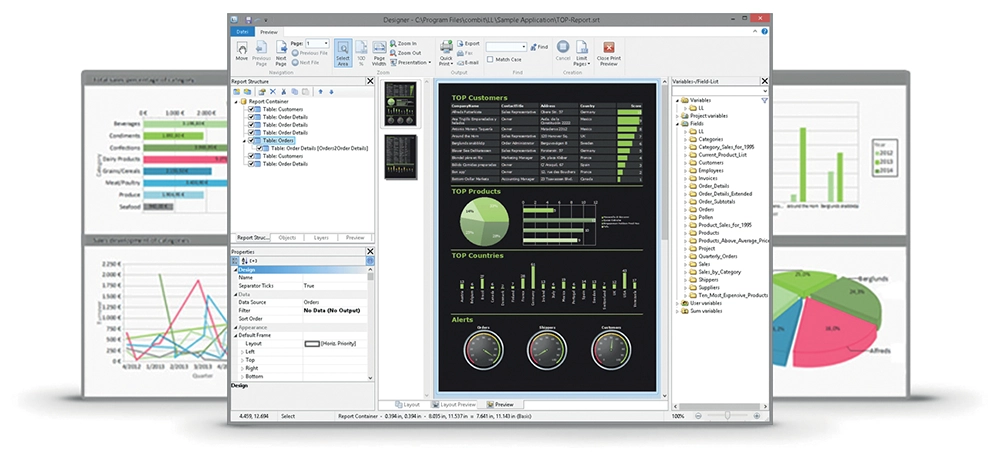Screen dimensions: 1000x455
Task: Click the Find button
Action: pos(540,46)
